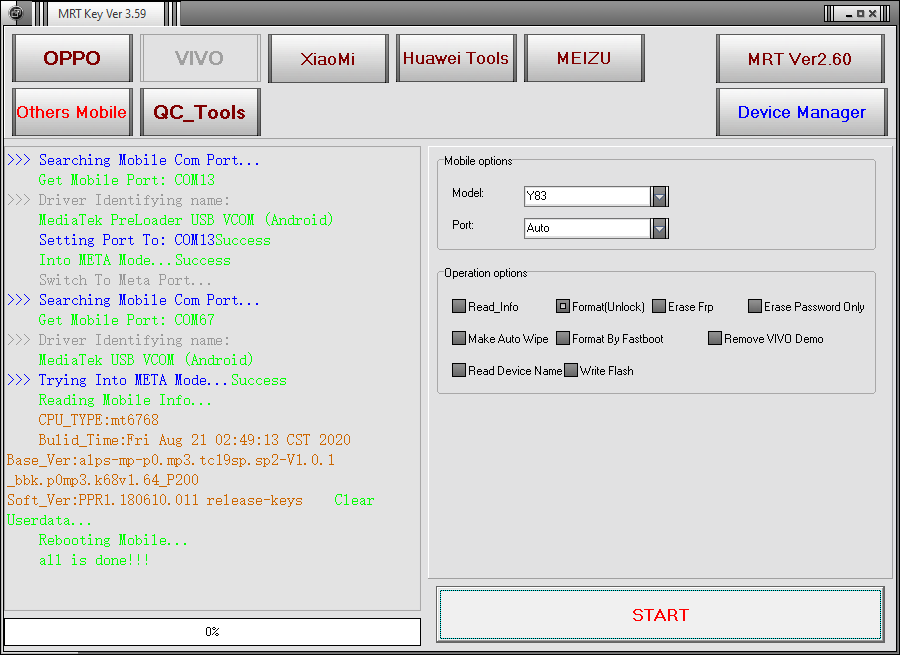The height and width of the screenshot is (655, 900).
Task: Click the Port field showing Auto
Action: tap(587, 228)
